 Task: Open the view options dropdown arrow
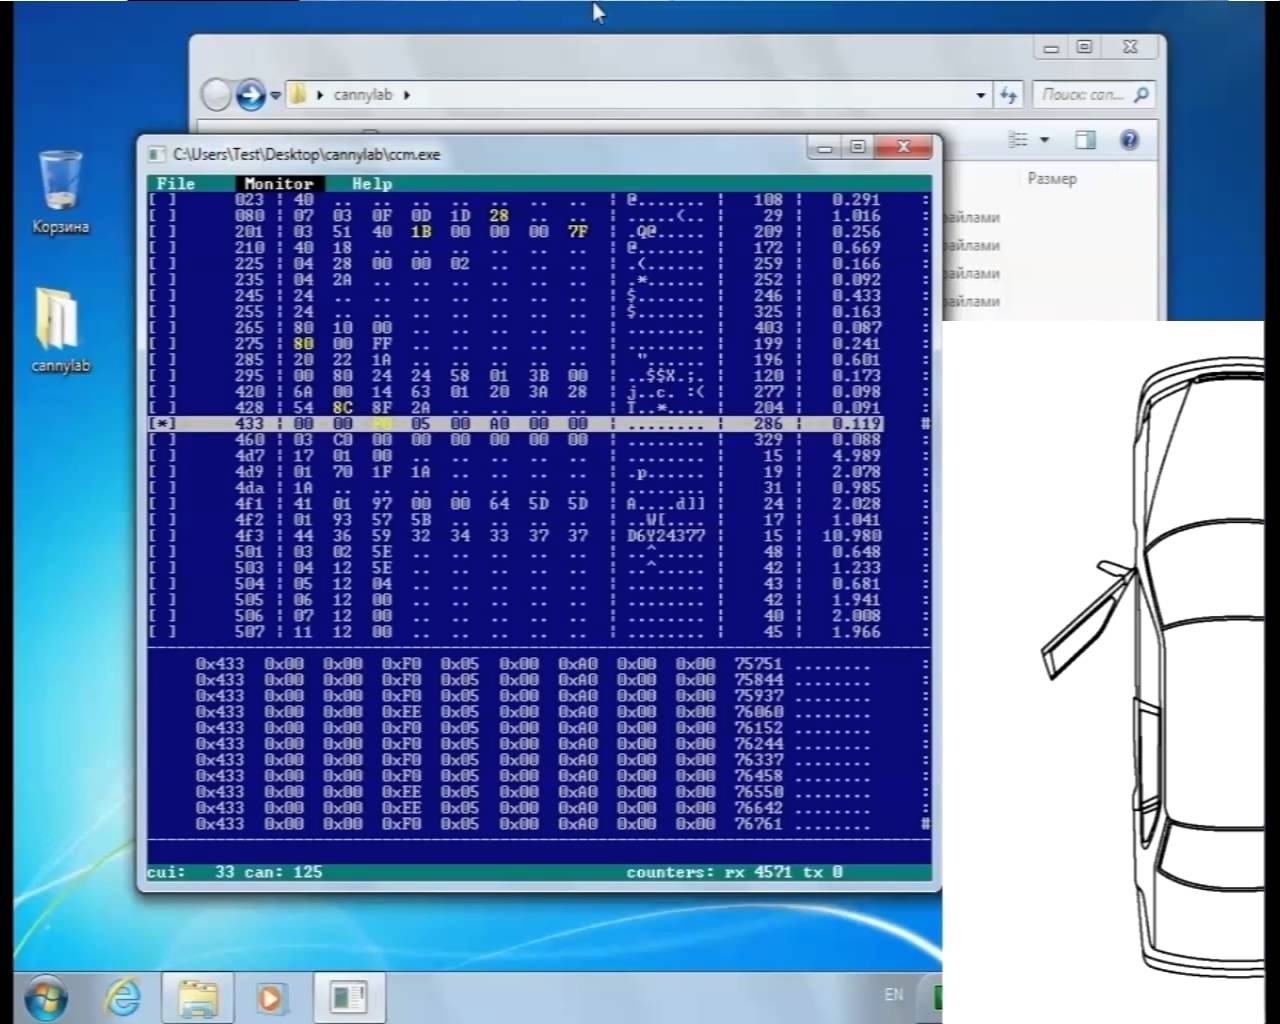(x=1045, y=140)
